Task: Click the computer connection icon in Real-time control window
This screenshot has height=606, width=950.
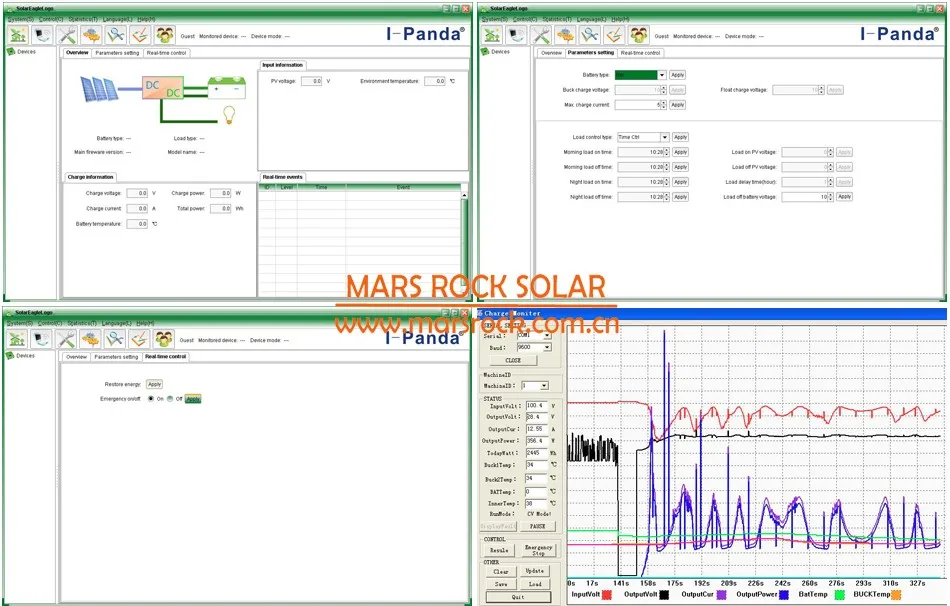Action: click(x=41, y=339)
